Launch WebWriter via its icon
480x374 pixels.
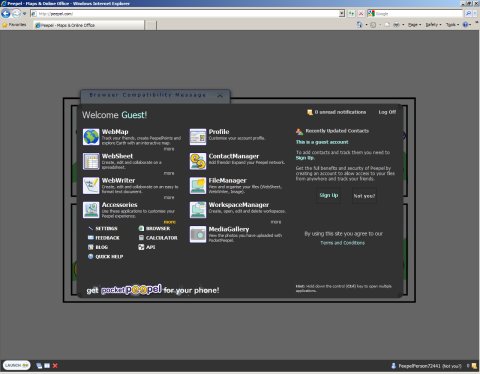coord(91,186)
